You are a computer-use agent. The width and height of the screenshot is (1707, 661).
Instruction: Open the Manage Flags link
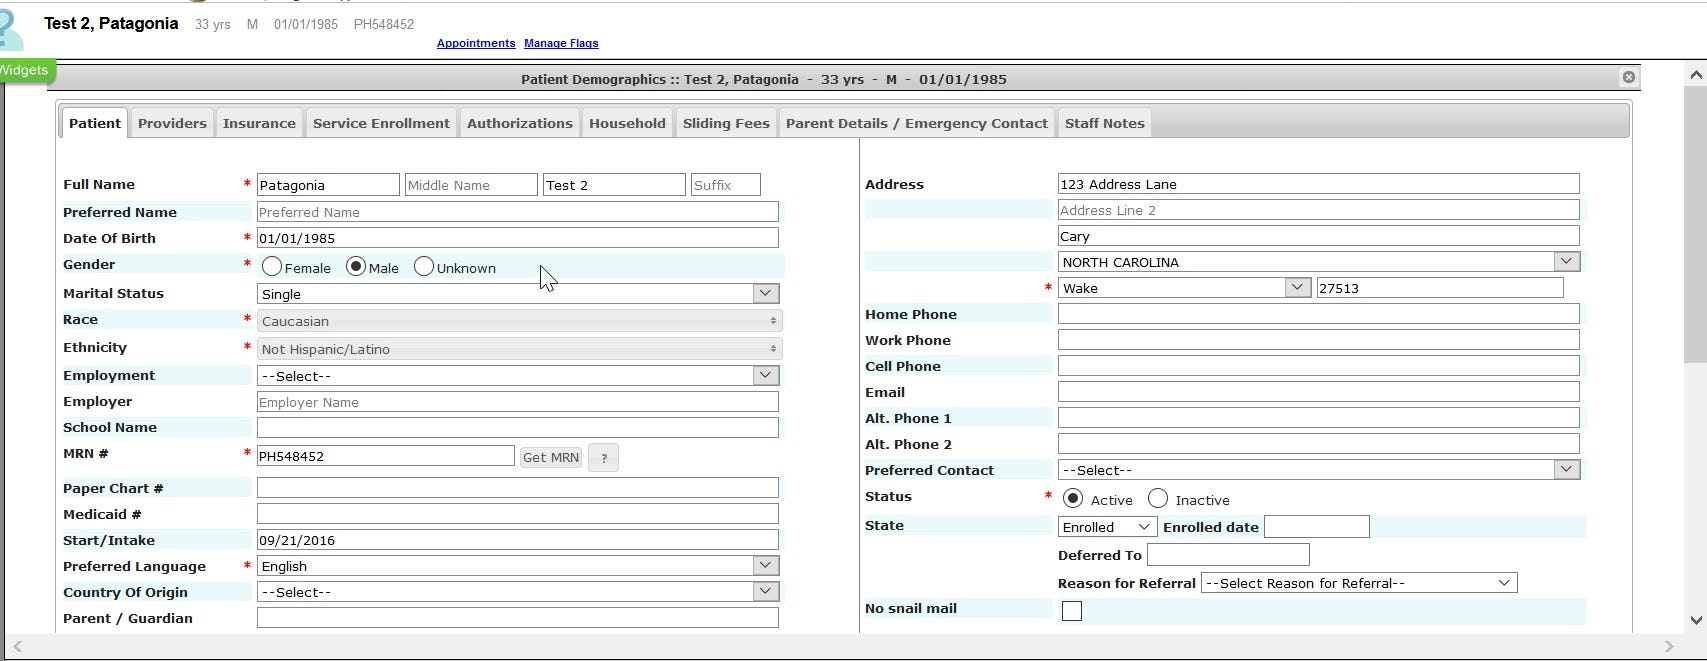point(561,43)
